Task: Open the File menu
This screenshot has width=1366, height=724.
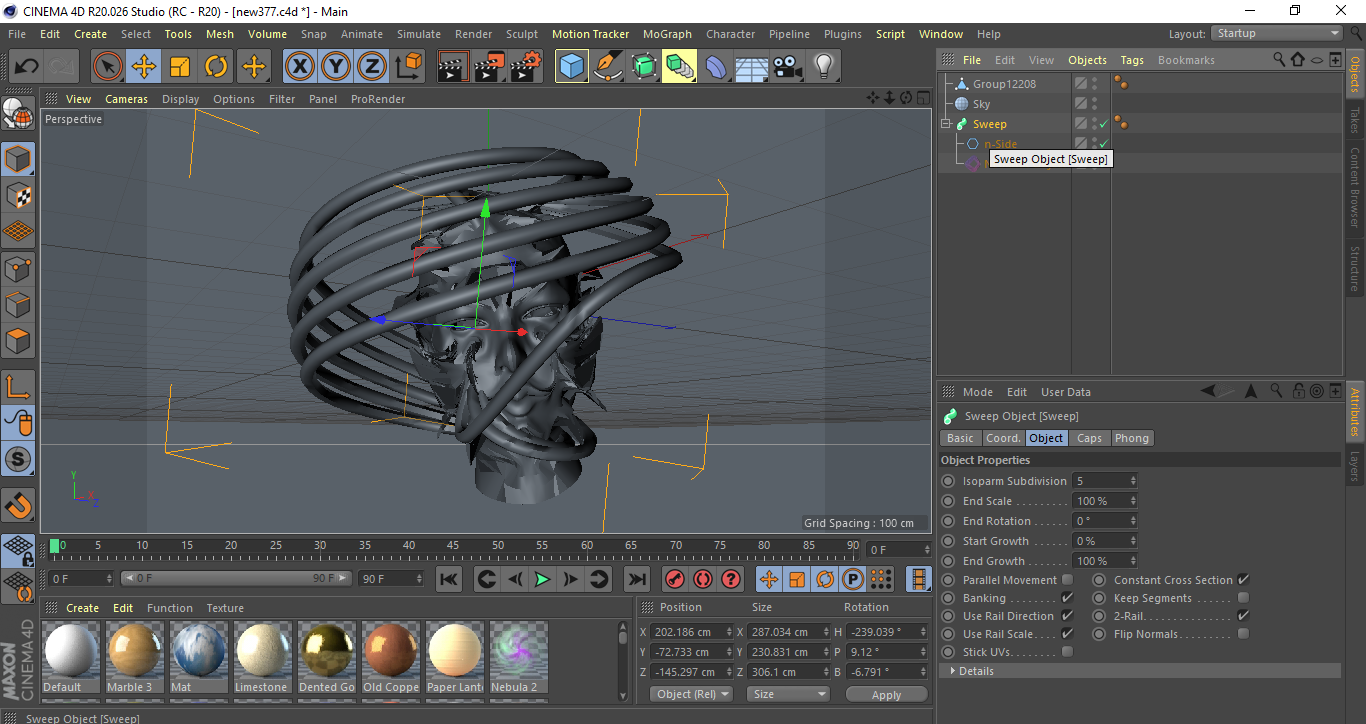Action: point(17,34)
